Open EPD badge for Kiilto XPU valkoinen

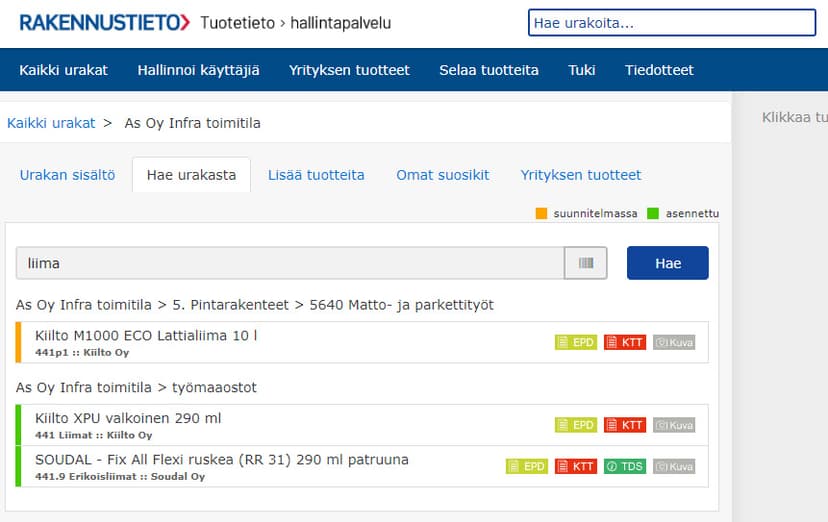click(x=576, y=425)
